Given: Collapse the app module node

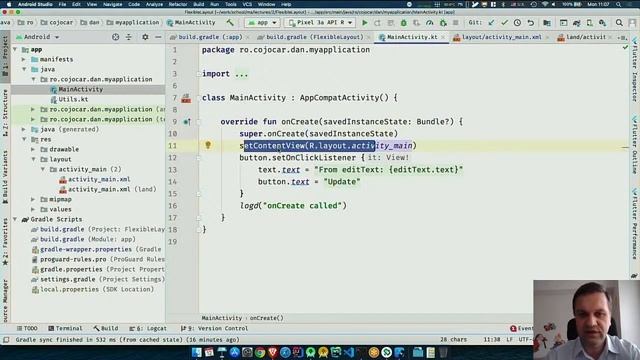Looking at the screenshot, I should pyautogui.click(x=15, y=49).
